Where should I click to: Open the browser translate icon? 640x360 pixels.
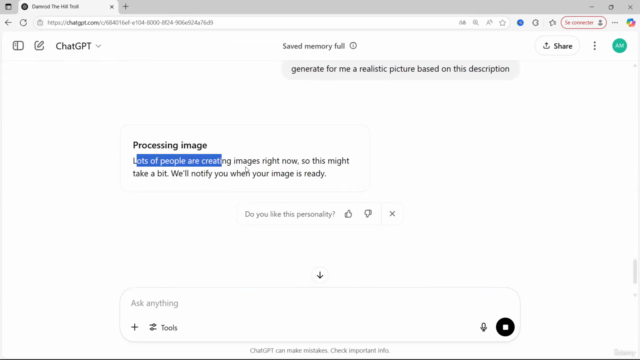[462, 22]
